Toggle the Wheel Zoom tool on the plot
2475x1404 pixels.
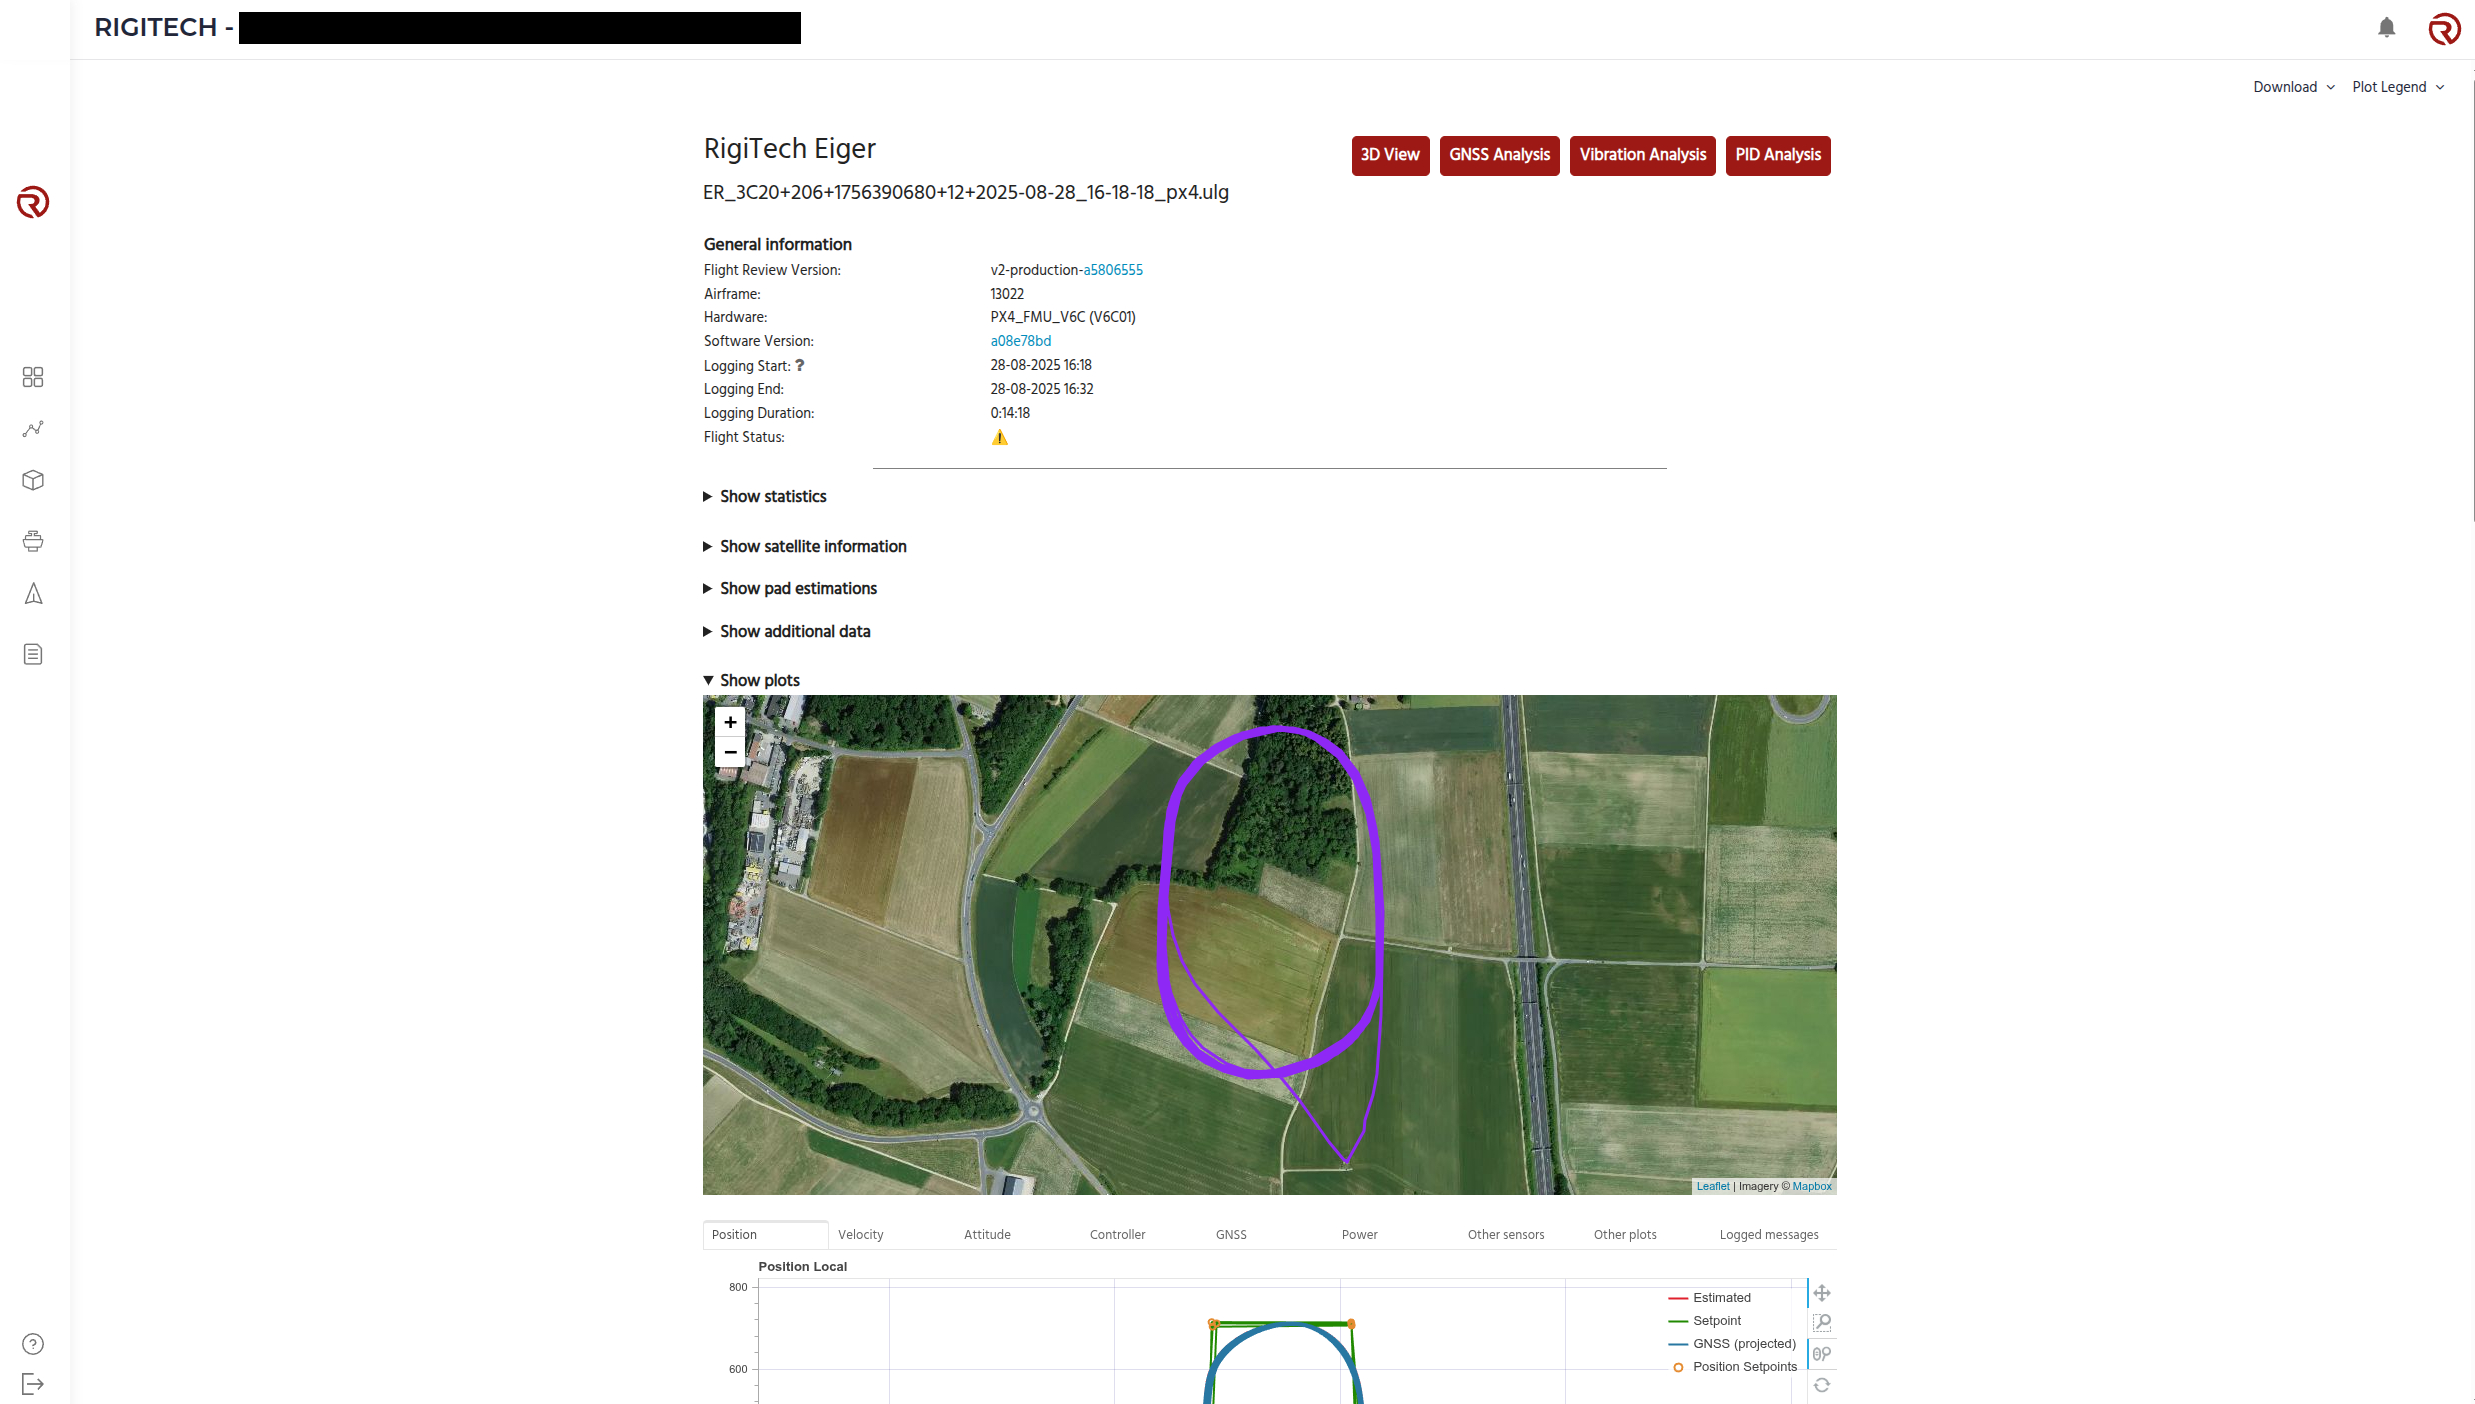tap(1822, 1354)
